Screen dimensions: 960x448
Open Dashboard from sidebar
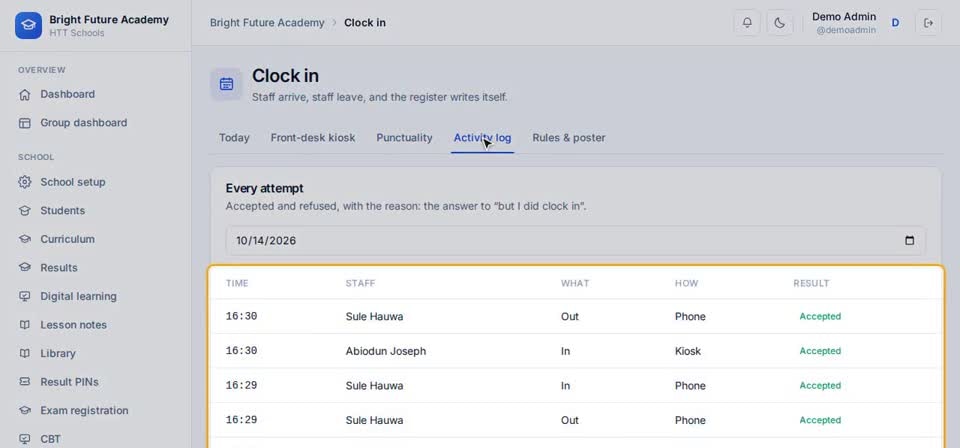click(x=67, y=94)
